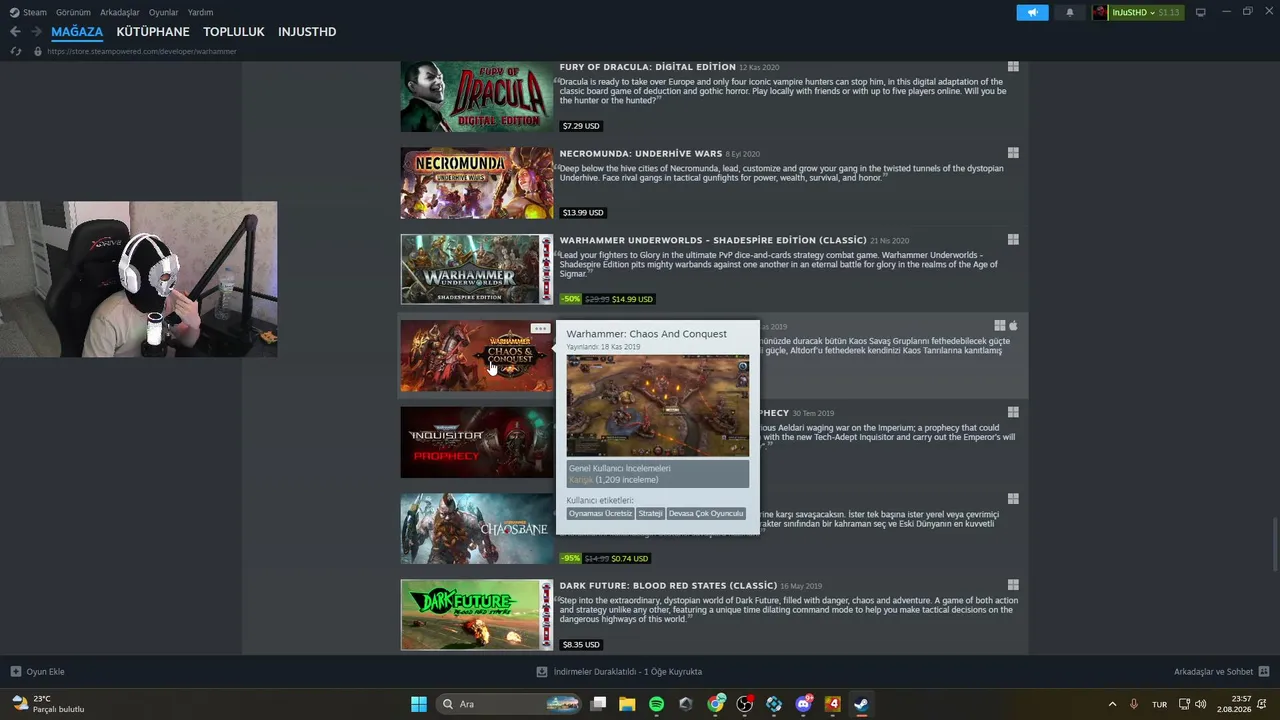1280x720 pixels.
Task: Open Fury of Dracula: Digital Edition title
Action: [647, 67]
